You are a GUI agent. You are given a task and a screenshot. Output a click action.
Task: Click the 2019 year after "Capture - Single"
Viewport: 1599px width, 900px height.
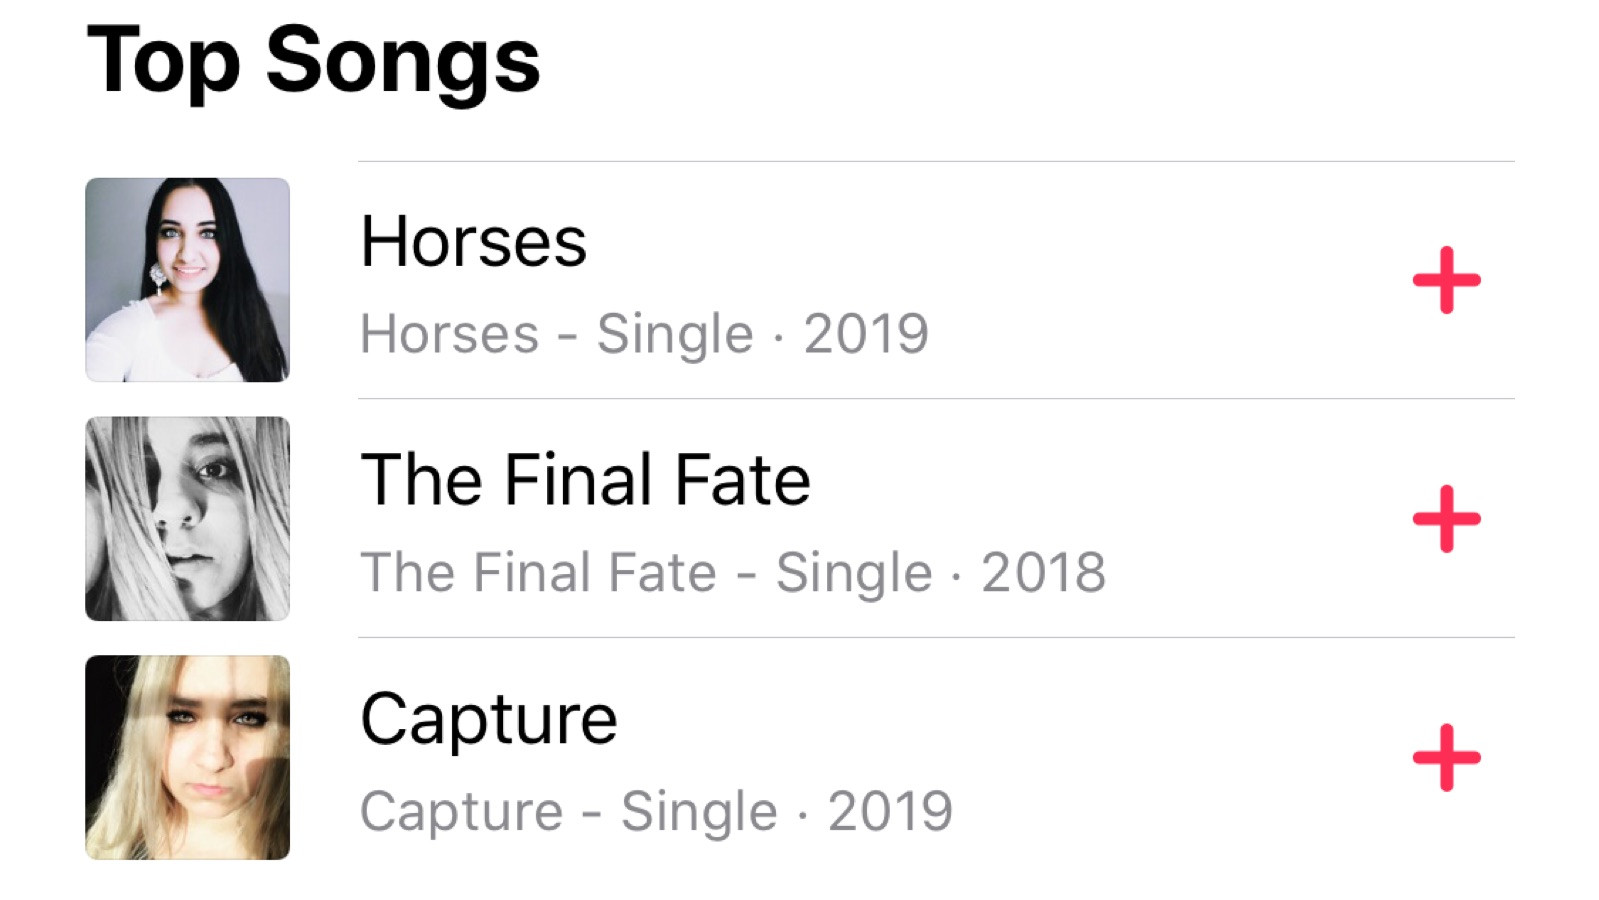890,811
